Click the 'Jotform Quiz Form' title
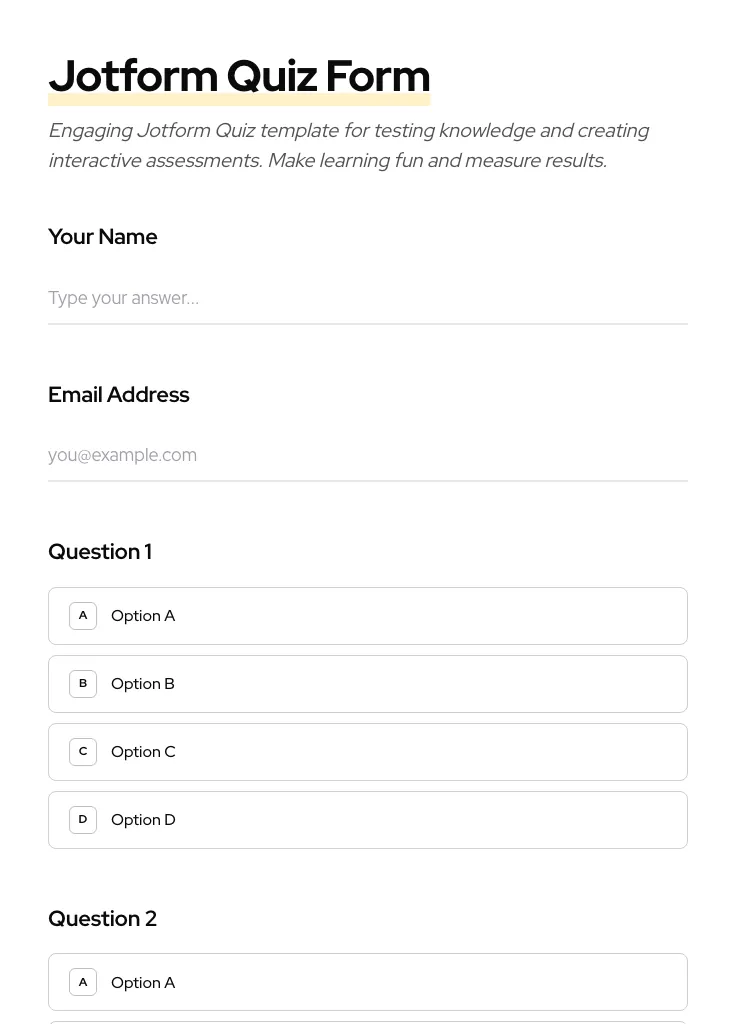 coord(239,75)
